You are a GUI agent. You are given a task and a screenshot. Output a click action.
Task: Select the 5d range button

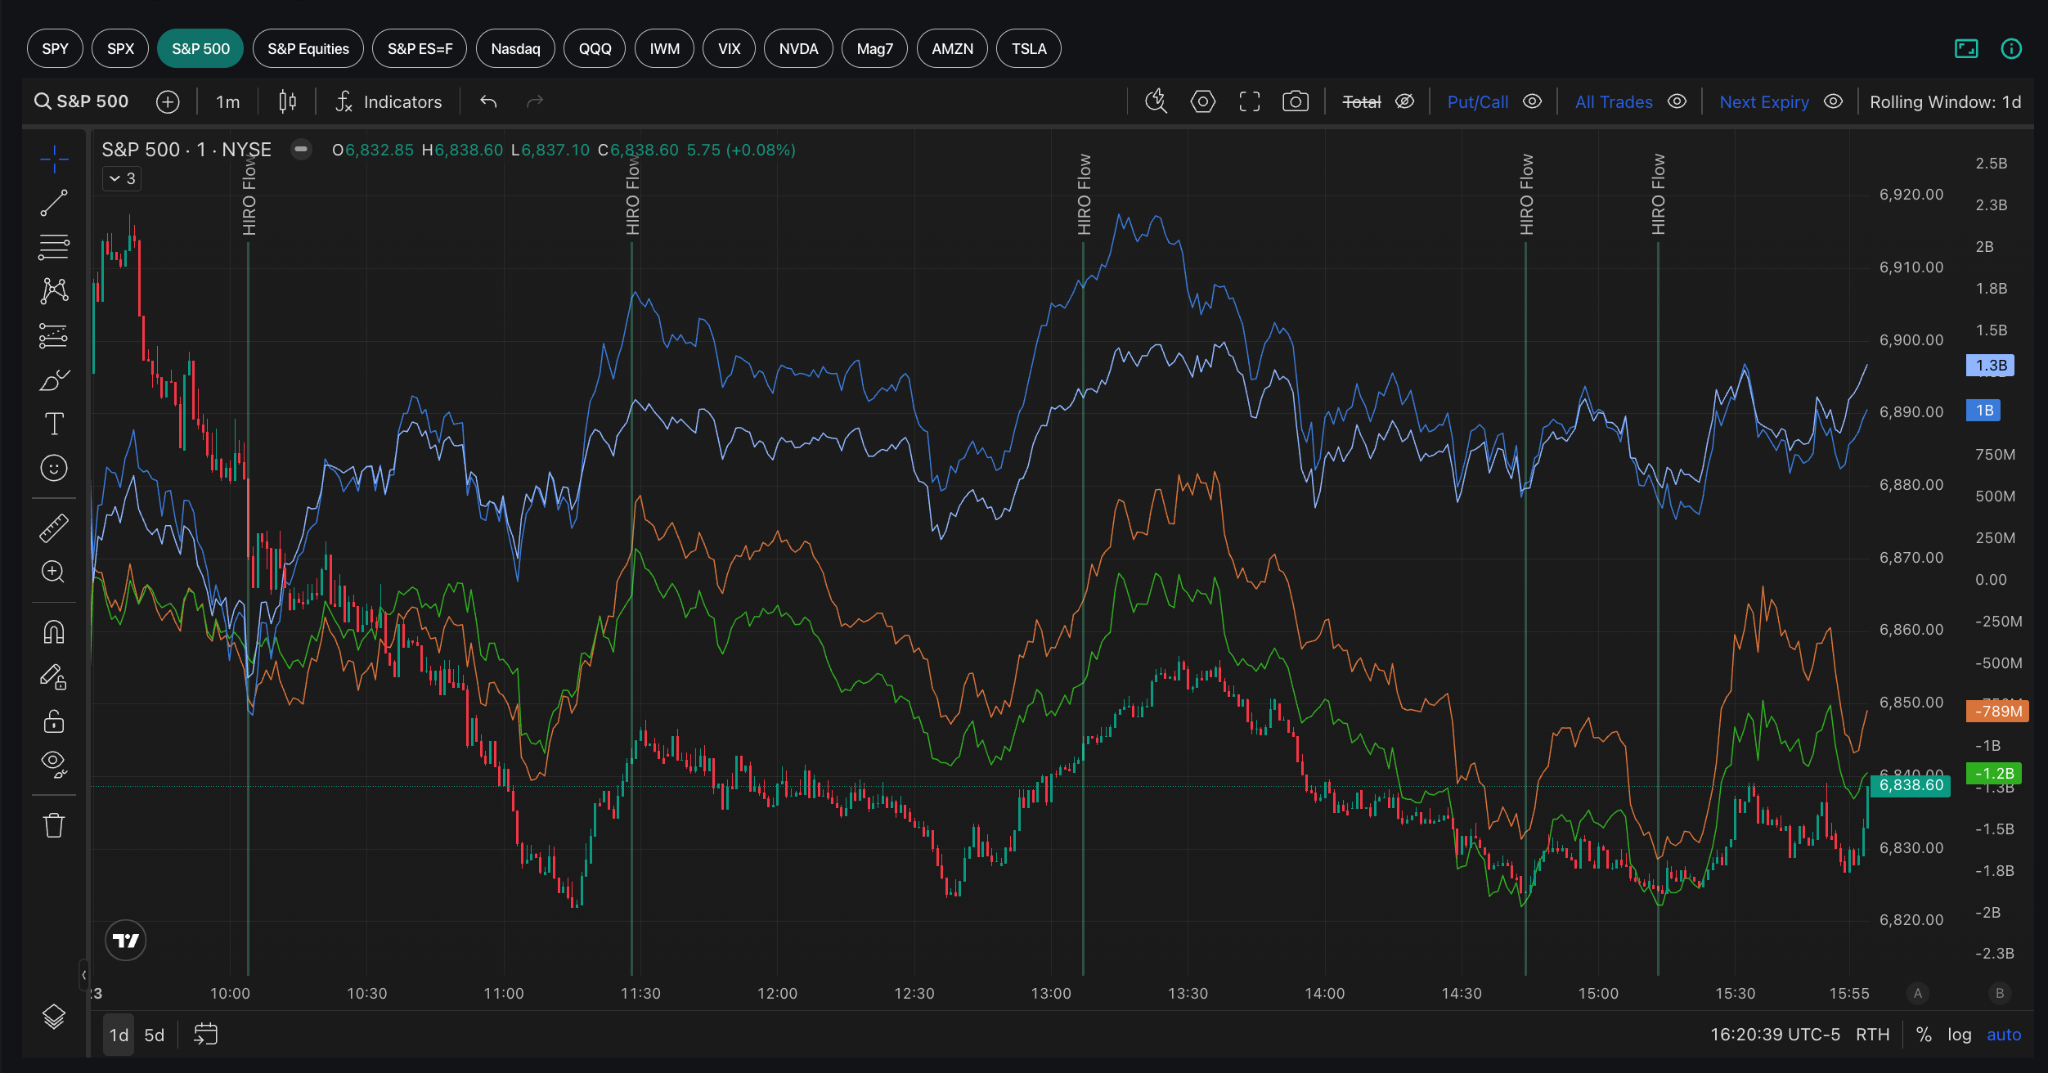(154, 1035)
